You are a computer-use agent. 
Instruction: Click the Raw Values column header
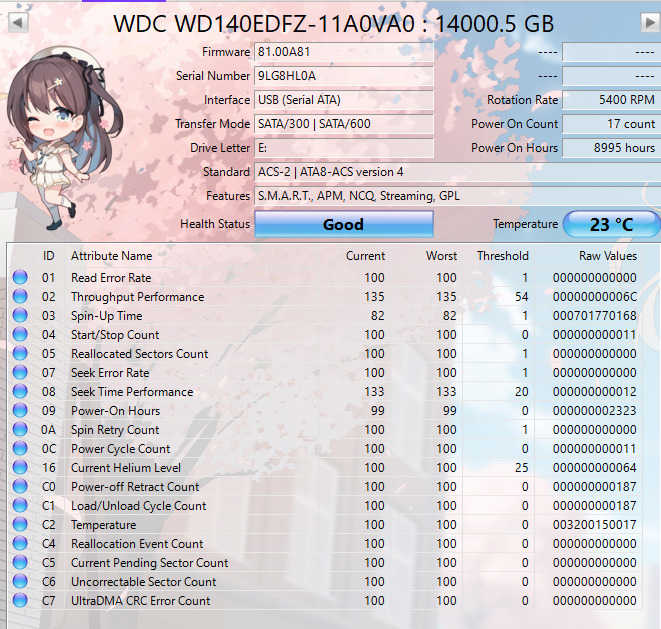click(607, 256)
